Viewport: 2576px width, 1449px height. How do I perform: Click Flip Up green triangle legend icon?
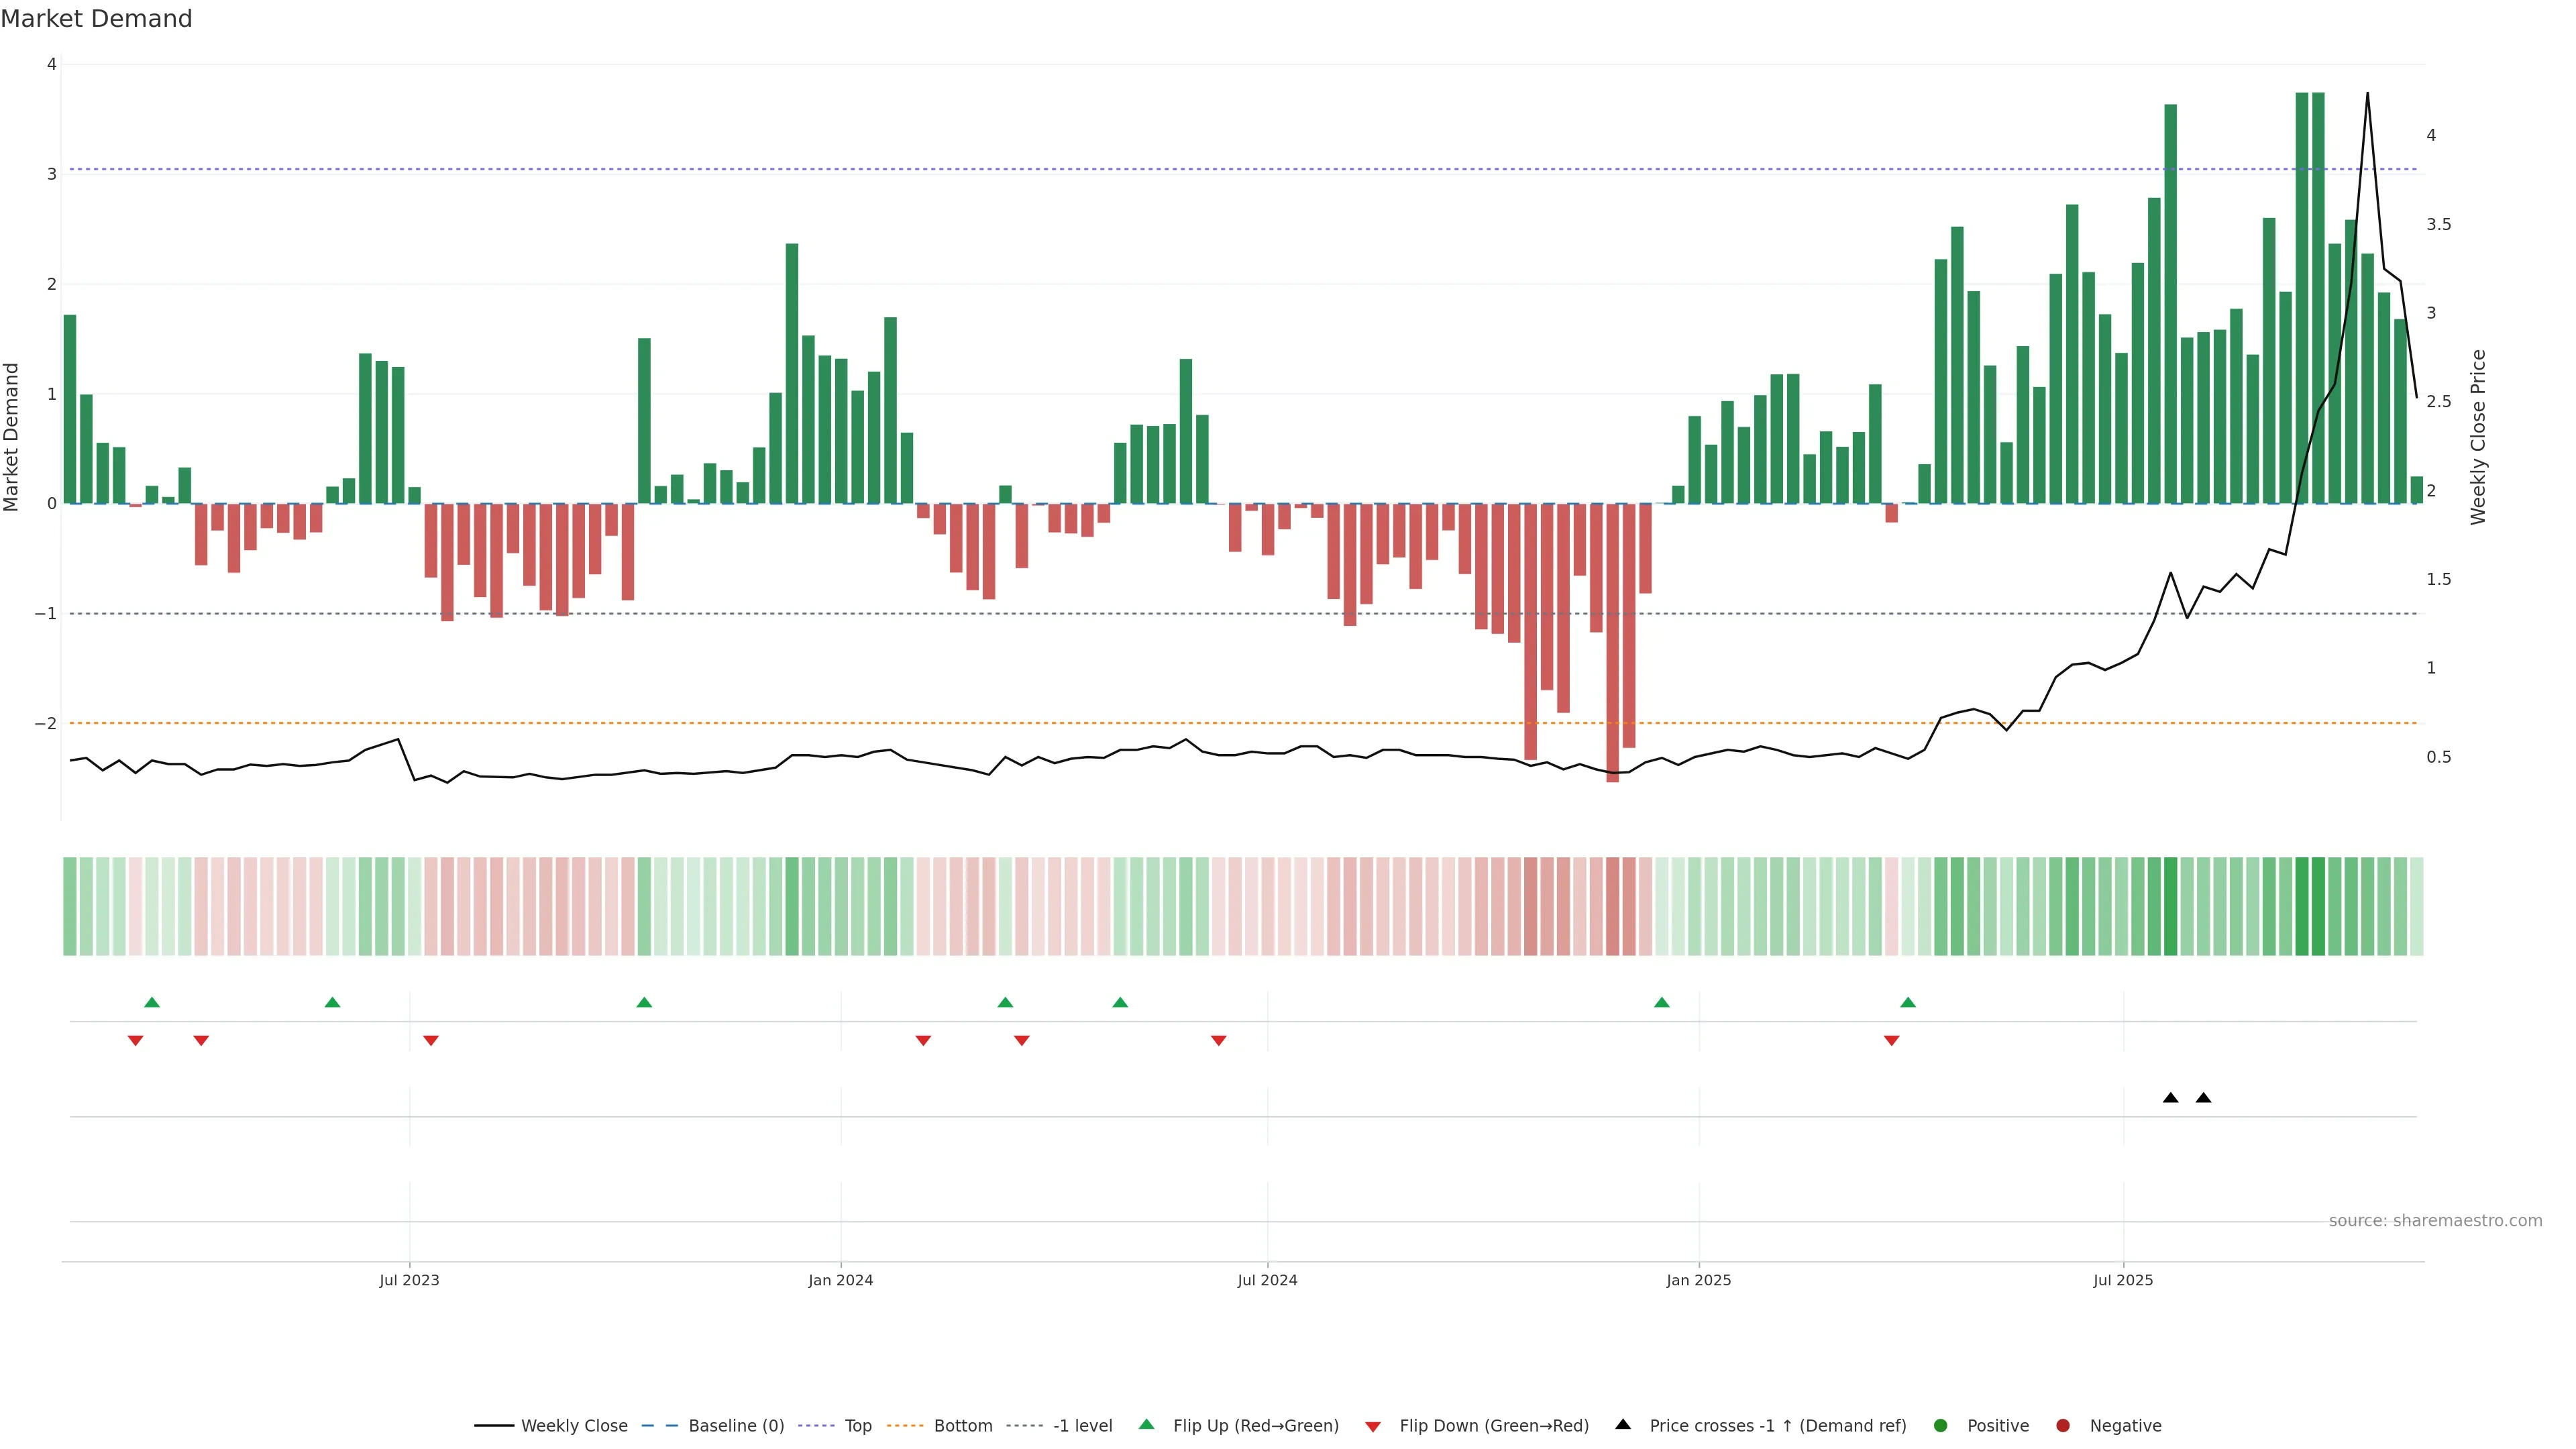pos(1147,1424)
